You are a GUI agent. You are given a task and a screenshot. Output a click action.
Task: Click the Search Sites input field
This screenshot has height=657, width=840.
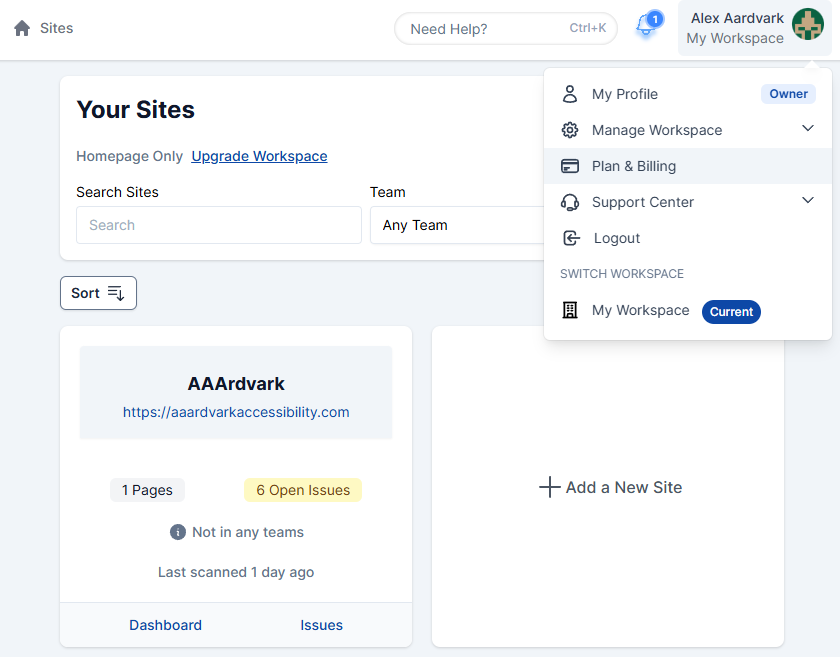tap(219, 225)
